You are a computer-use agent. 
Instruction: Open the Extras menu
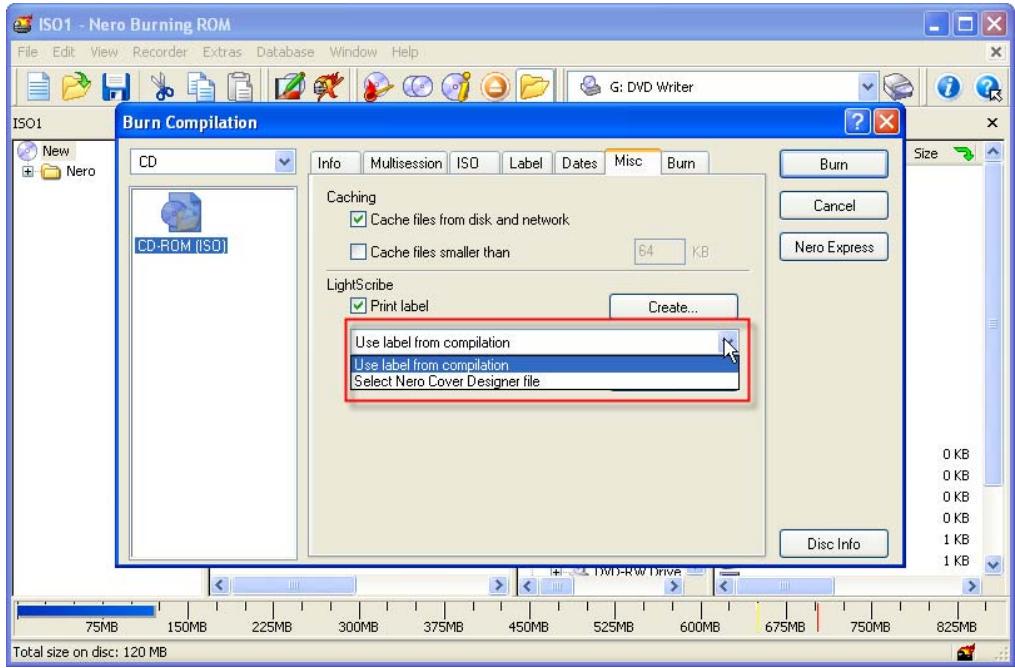click(x=222, y=52)
